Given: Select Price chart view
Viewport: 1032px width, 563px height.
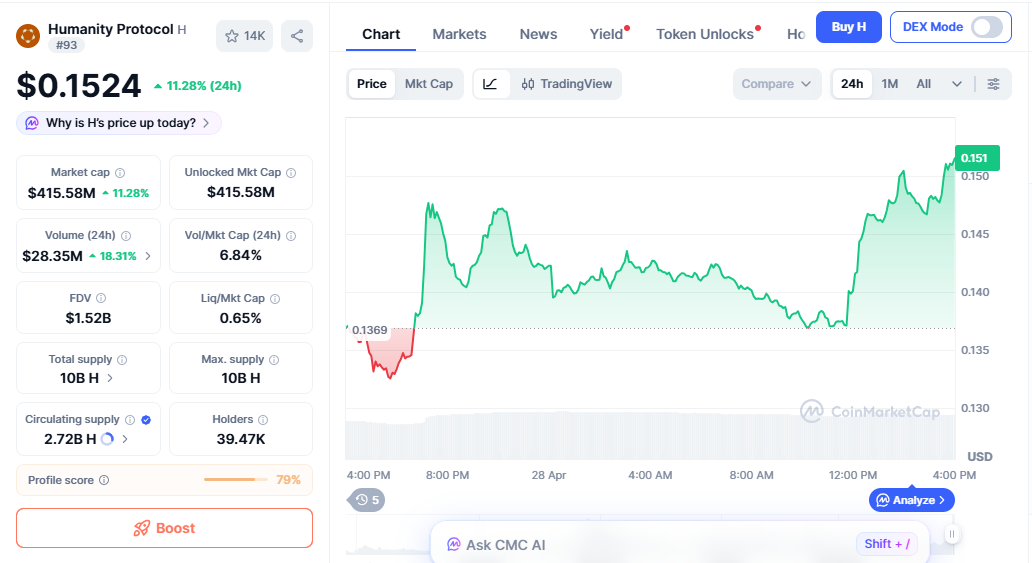Looking at the screenshot, I should [372, 84].
